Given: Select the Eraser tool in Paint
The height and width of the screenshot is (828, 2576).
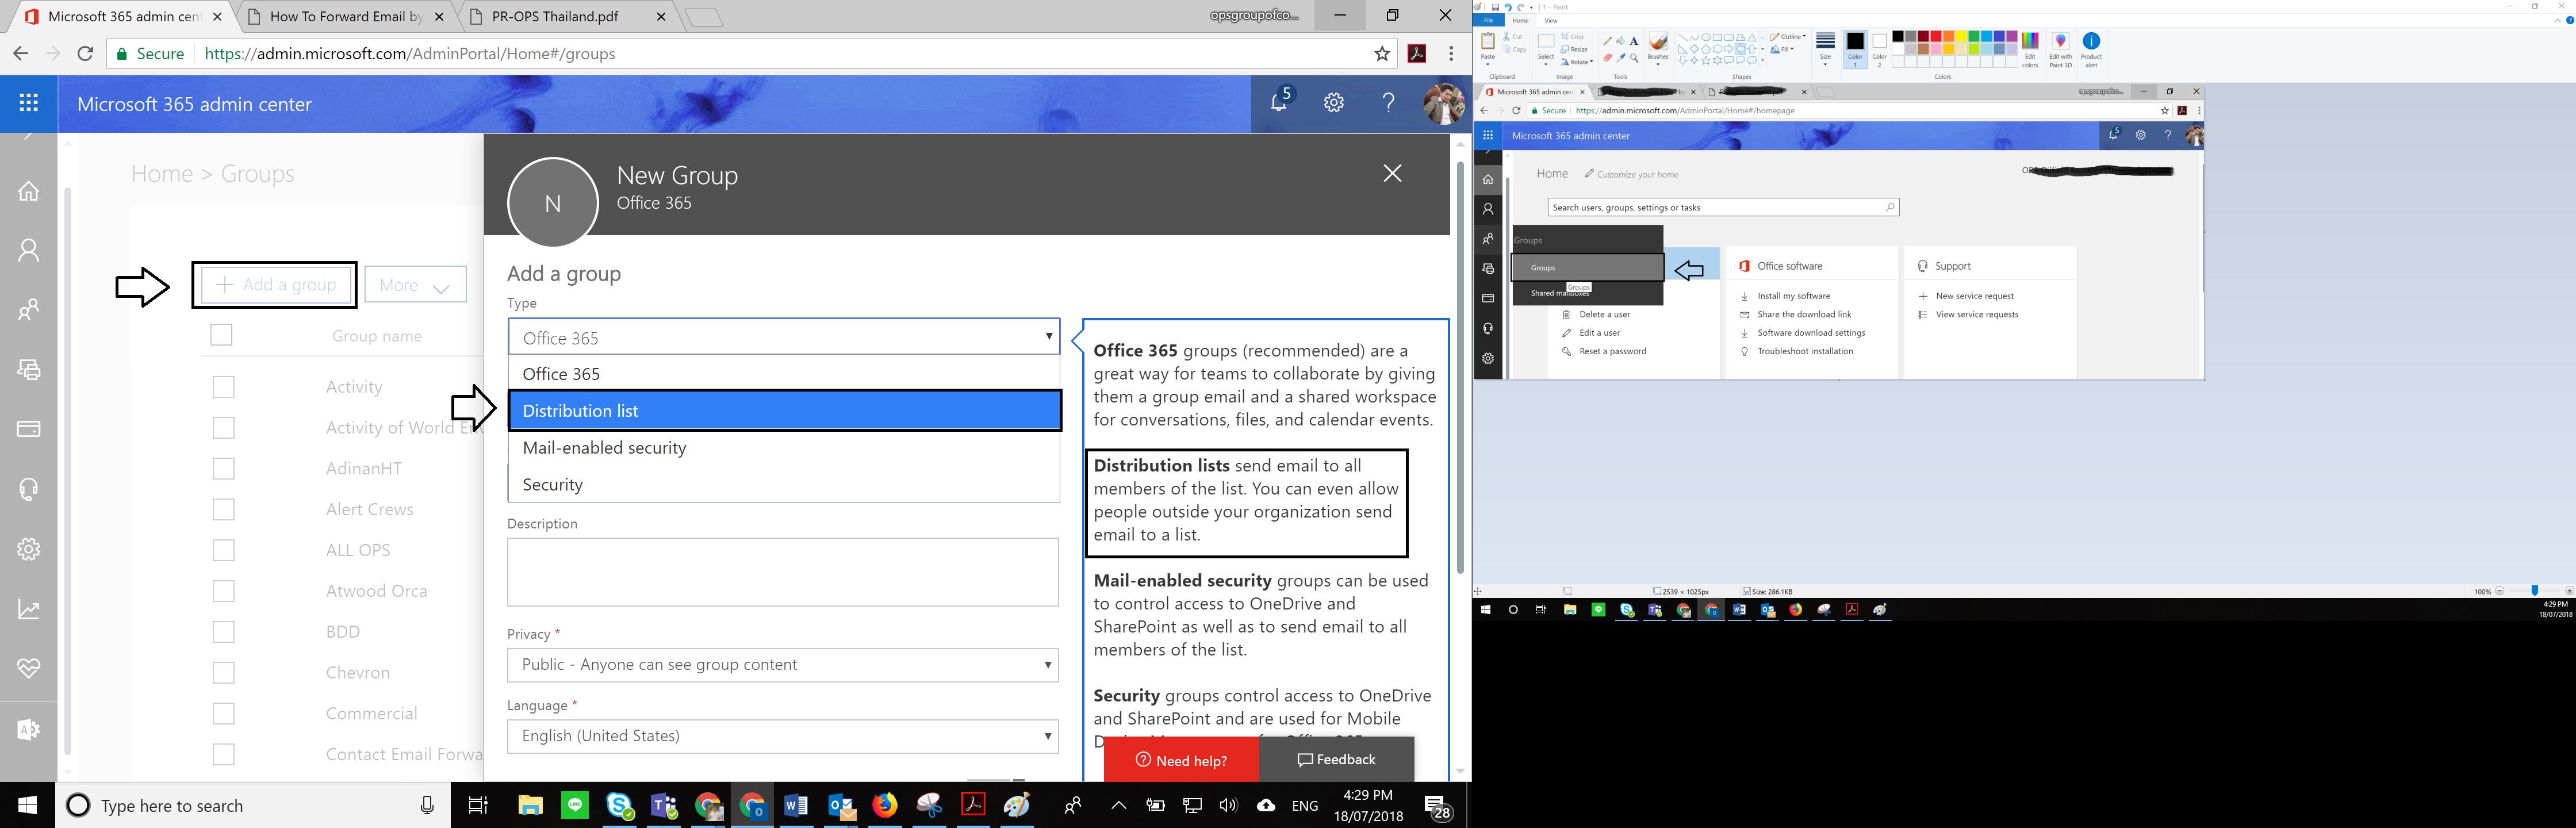Looking at the screenshot, I should [1608, 58].
